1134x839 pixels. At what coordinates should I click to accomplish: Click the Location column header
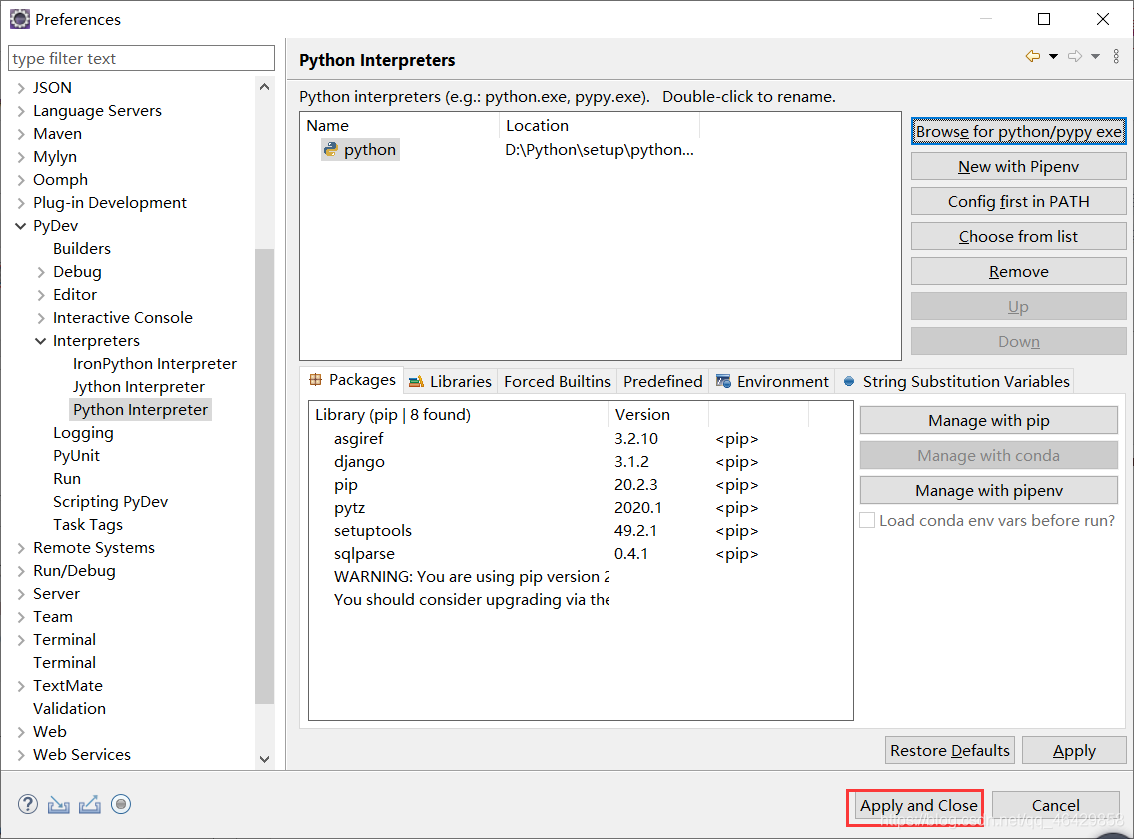[x=599, y=126]
